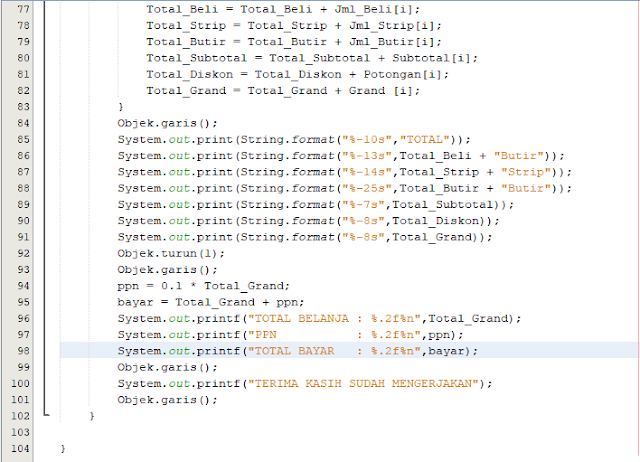Click line number 85 in the gutter

pyautogui.click(x=23, y=140)
